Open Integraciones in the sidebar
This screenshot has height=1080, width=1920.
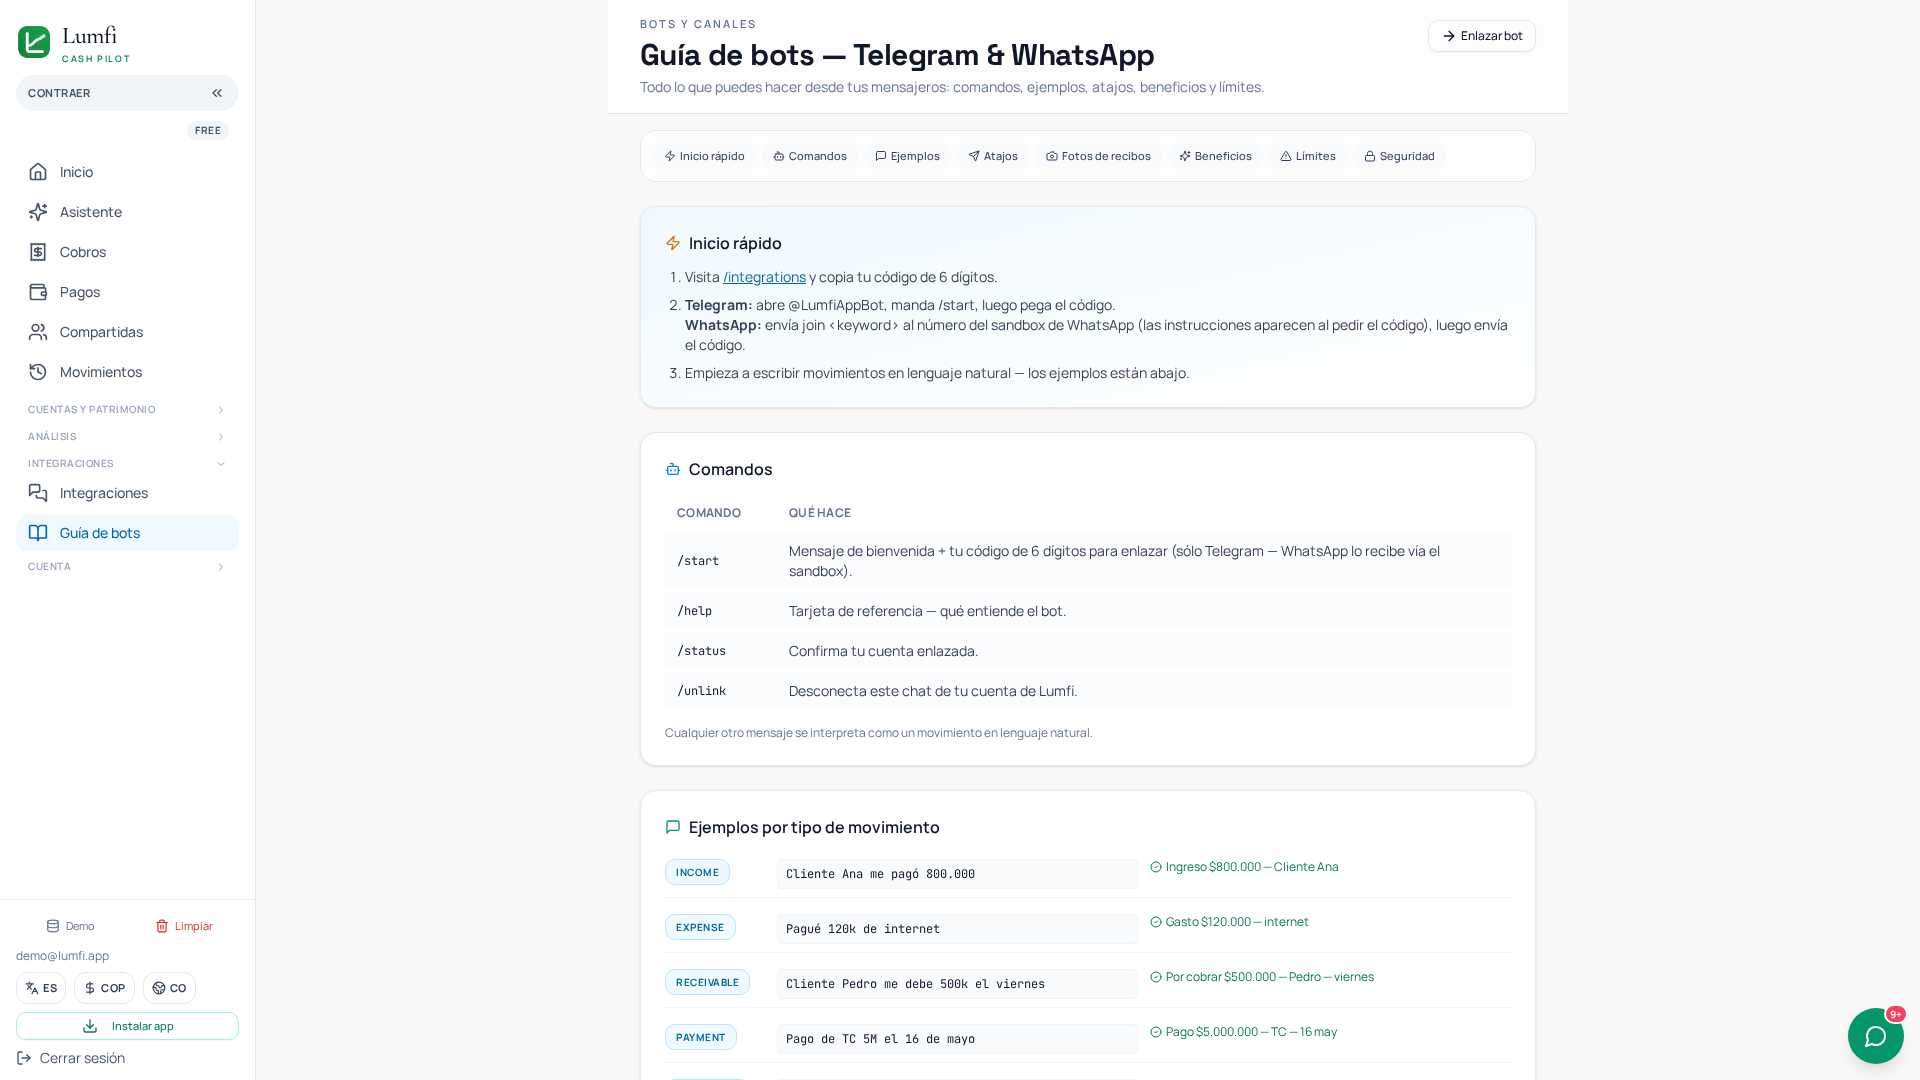127,493
